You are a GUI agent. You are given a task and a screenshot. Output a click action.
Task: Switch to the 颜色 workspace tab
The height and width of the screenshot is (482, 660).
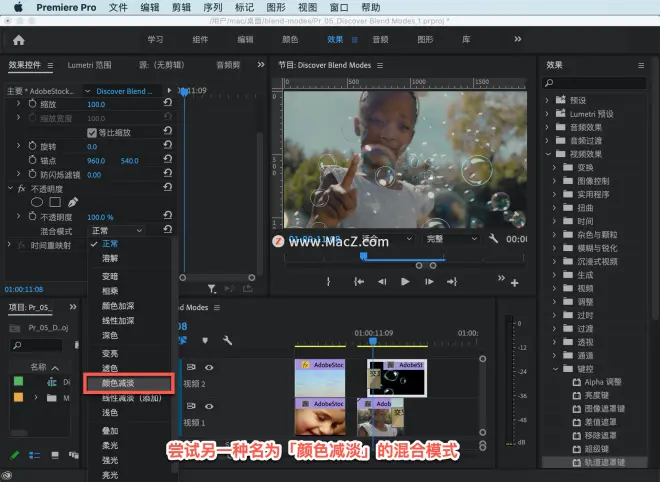(x=290, y=40)
